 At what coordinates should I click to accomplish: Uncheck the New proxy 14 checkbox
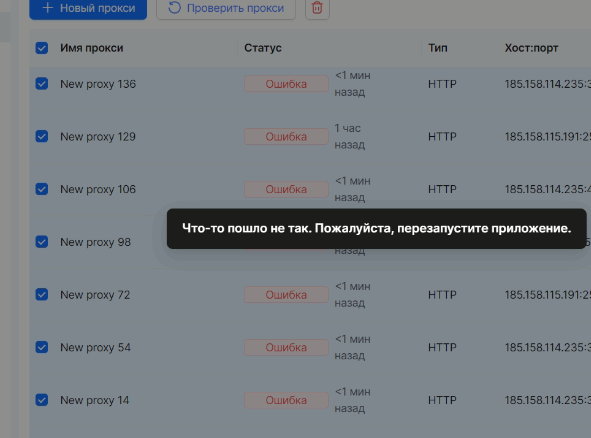[x=42, y=400]
